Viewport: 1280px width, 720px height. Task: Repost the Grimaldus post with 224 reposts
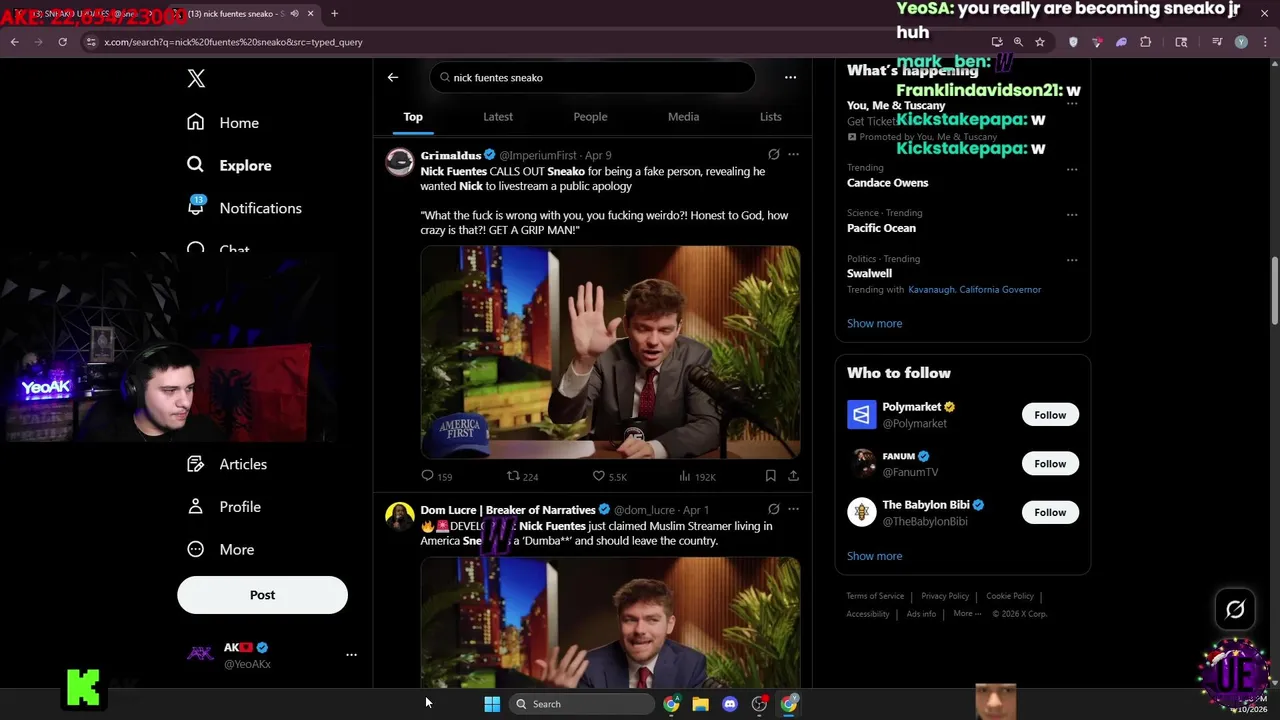click(x=523, y=476)
